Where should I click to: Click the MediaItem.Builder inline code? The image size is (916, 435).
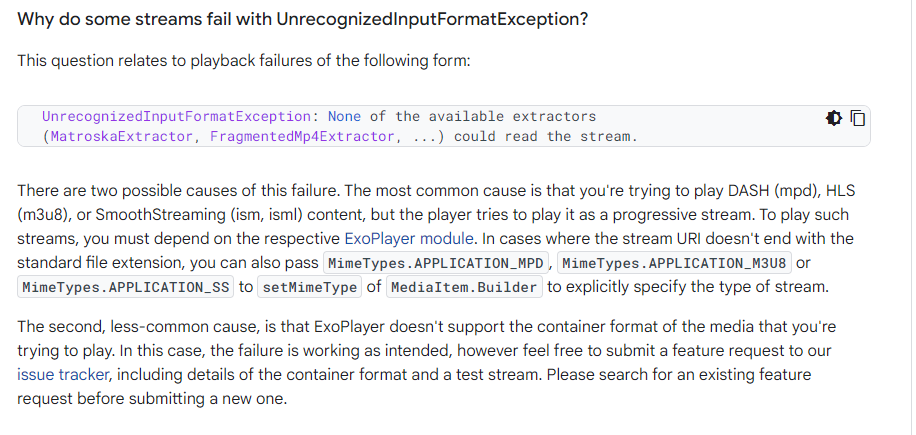click(464, 288)
